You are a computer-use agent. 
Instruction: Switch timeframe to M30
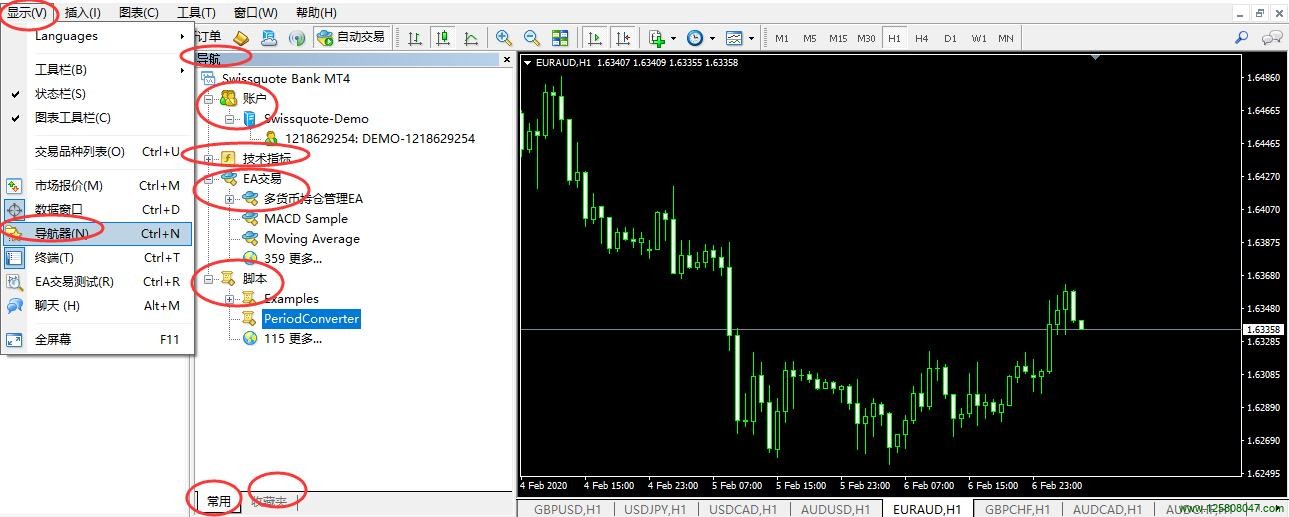click(866, 38)
